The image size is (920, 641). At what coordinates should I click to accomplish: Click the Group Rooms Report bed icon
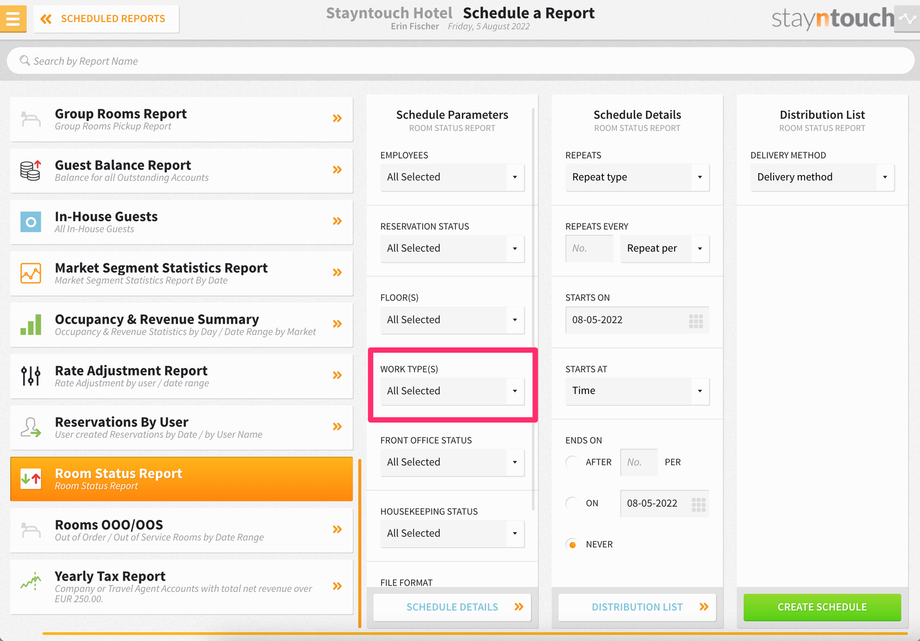(x=31, y=119)
